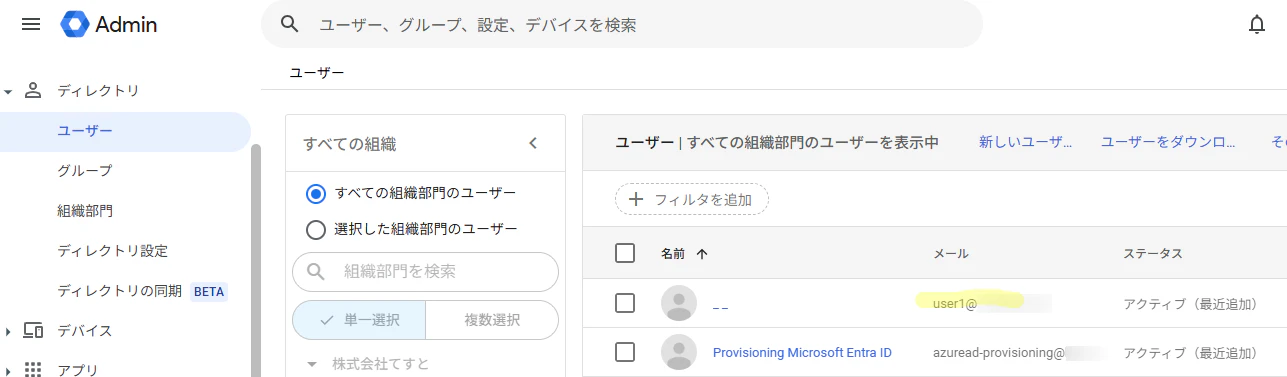Image resolution: width=1287 pixels, height=377 pixels.
Task: Switch to 複数選択 mode
Action: (492, 320)
